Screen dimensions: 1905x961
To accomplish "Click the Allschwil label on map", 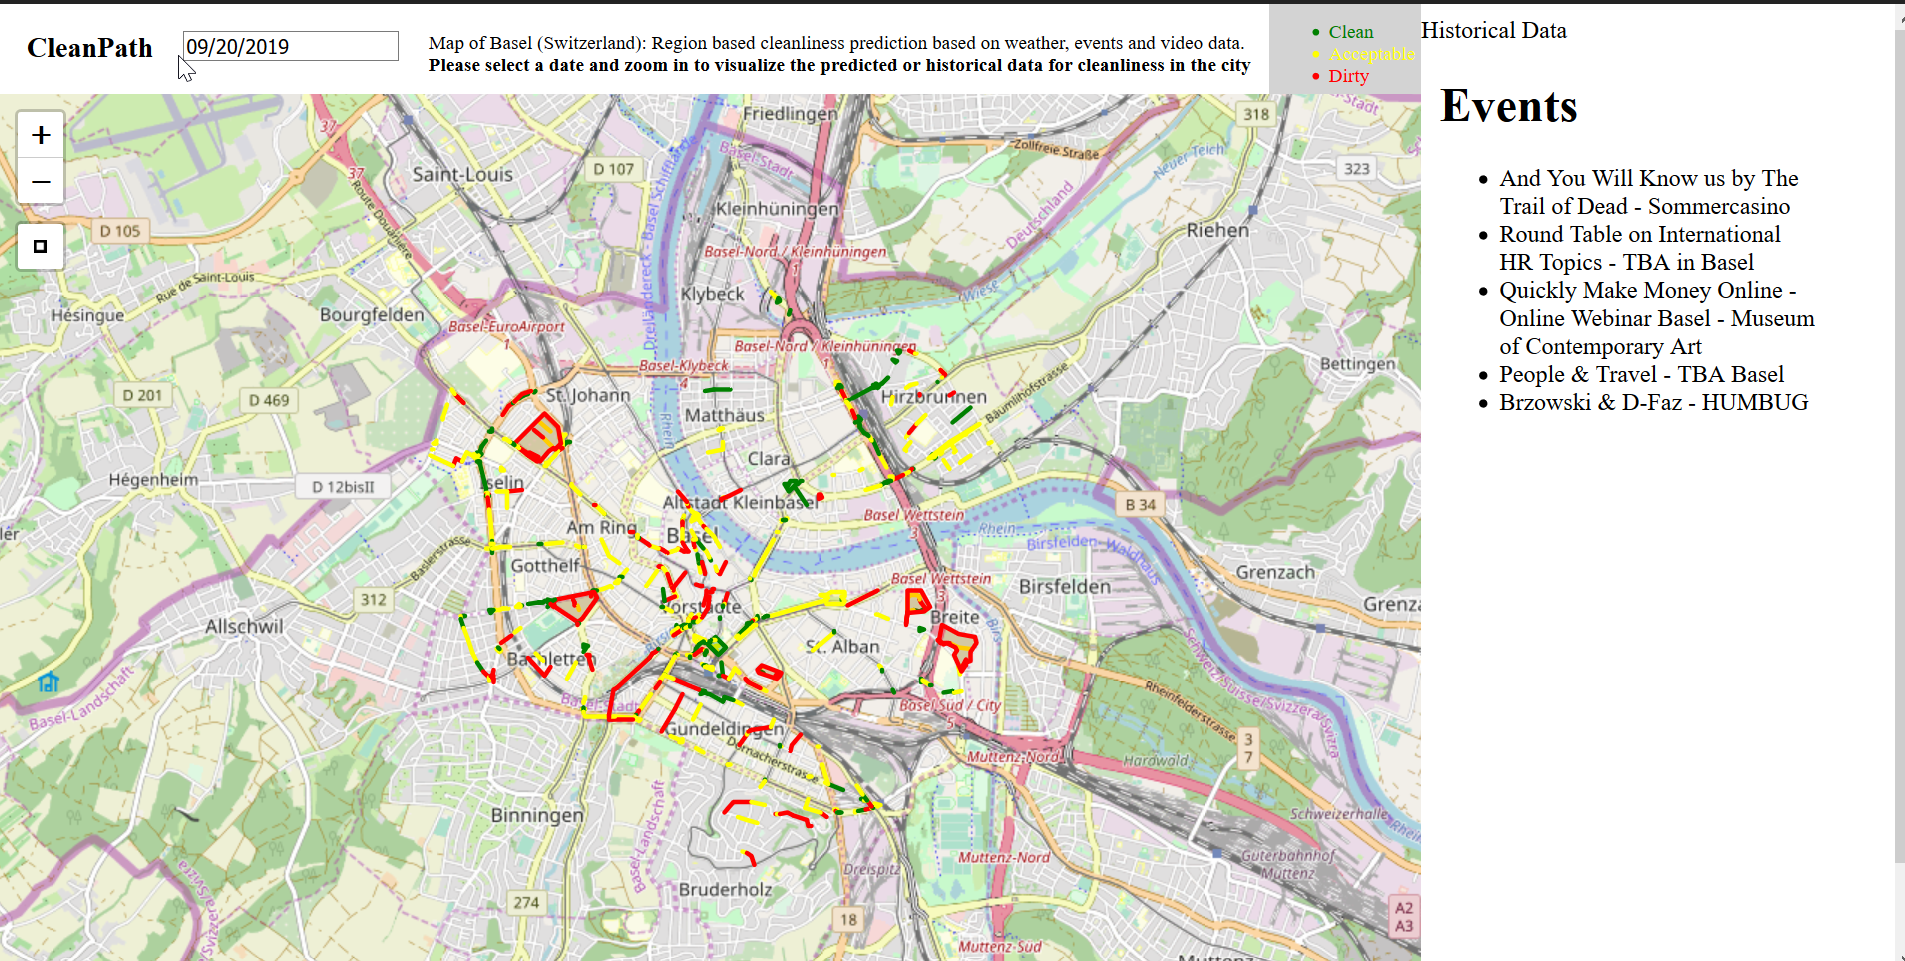I will (244, 627).
